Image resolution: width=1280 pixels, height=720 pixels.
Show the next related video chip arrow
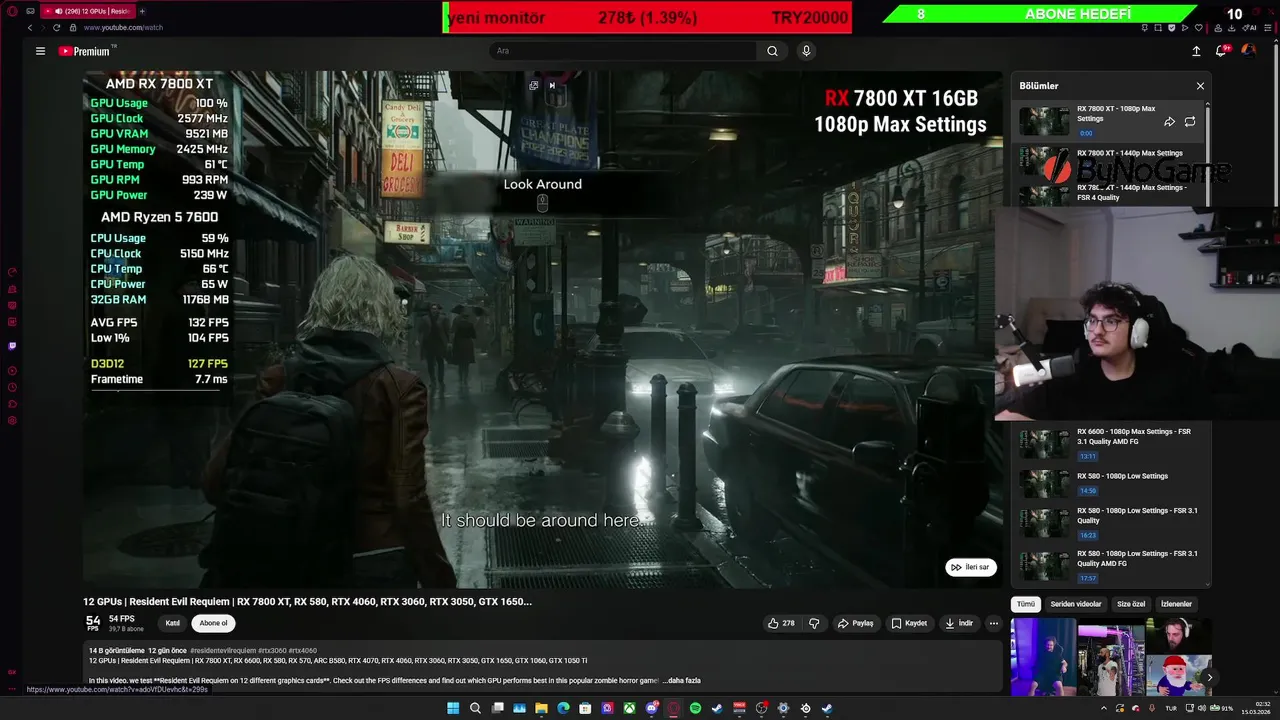1209,677
